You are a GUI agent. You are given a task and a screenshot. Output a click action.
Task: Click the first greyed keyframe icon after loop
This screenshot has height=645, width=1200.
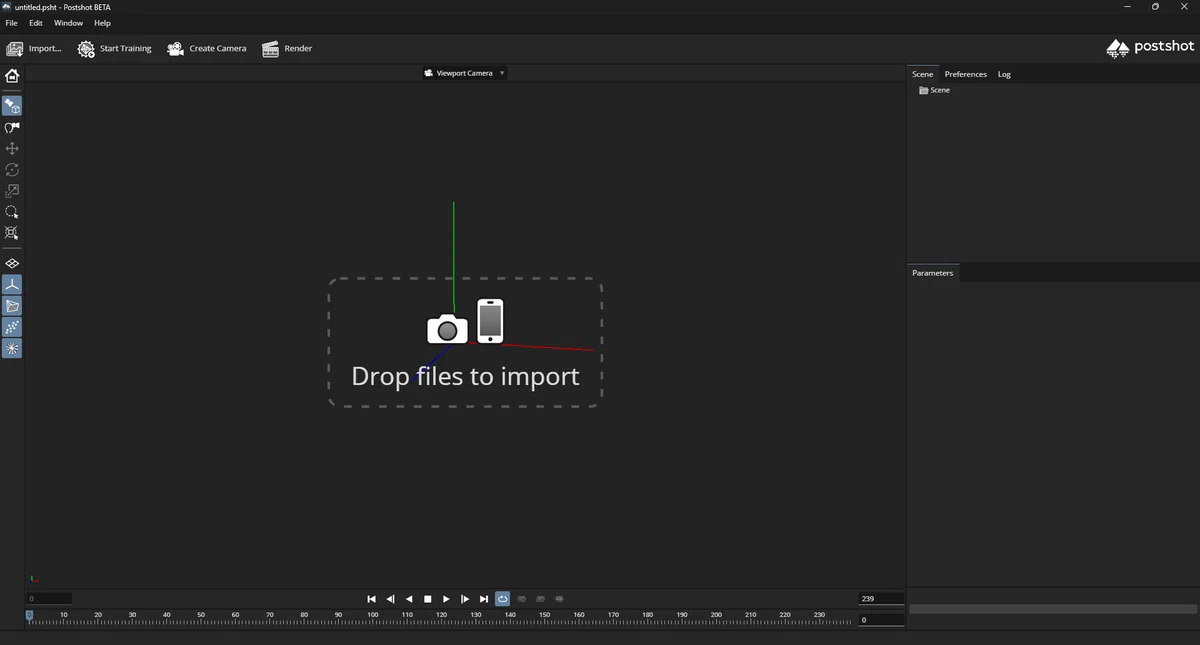click(x=522, y=599)
